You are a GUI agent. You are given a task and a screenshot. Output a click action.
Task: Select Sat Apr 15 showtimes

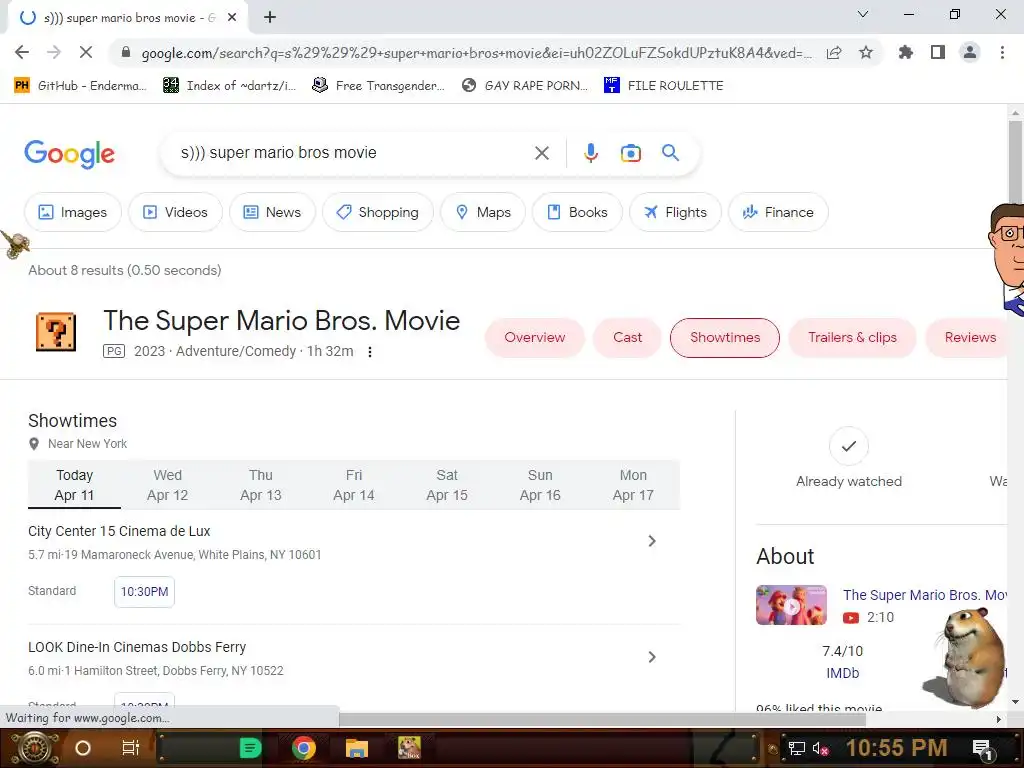click(447, 485)
